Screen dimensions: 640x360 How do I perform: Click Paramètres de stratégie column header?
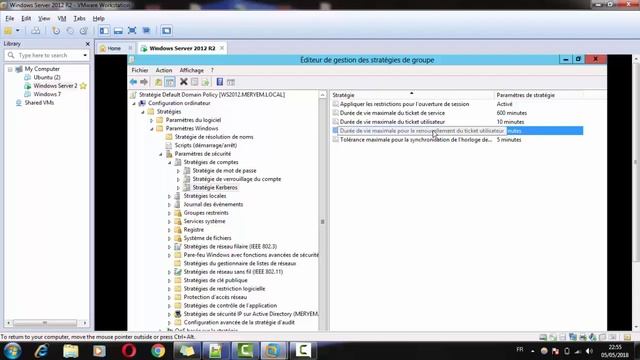(538, 95)
